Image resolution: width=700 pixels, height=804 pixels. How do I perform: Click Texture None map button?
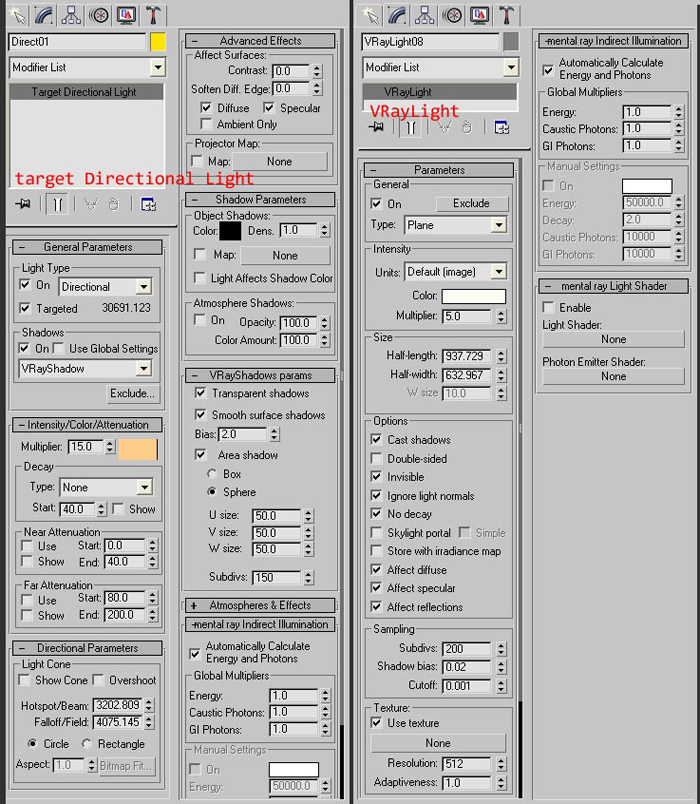point(438,743)
